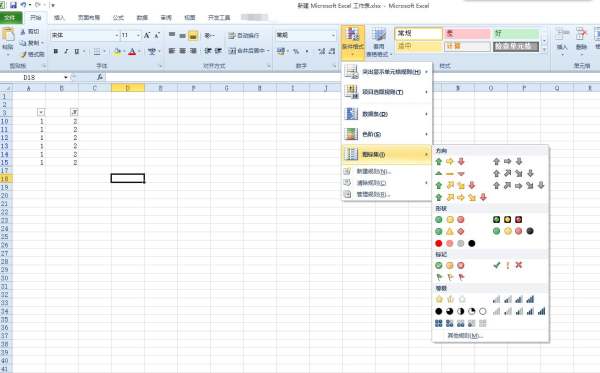Open the font size dropdown
Viewport: 600px width, 373px height.
(138, 36)
